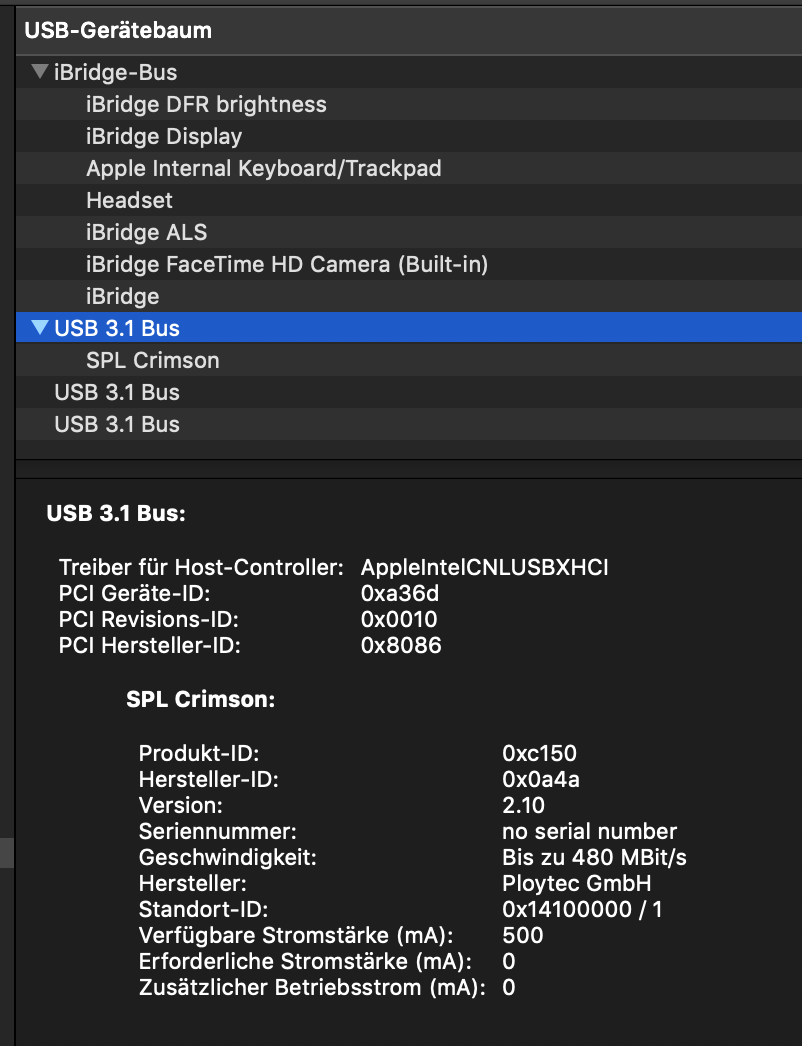Click the Produkt-ID value 0xc150
The height and width of the screenshot is (1046, 802).
click(539, 754)
